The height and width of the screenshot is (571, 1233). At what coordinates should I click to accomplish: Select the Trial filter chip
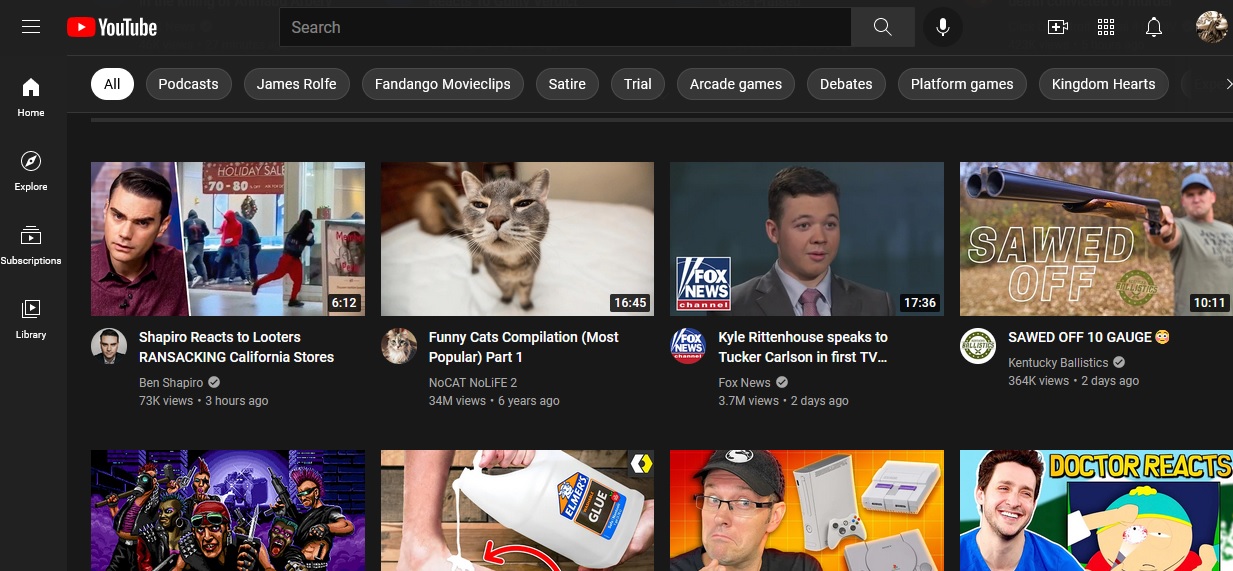click(638, 84)
